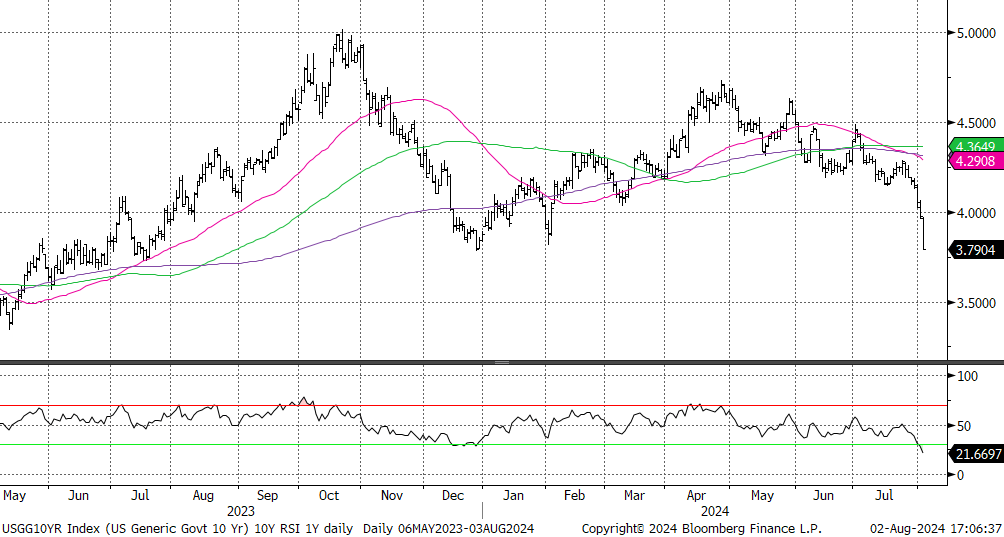Viewport: 1004px width, 537px height.
Task: Click the 2023 year label
Action: (x=240, y=510)
